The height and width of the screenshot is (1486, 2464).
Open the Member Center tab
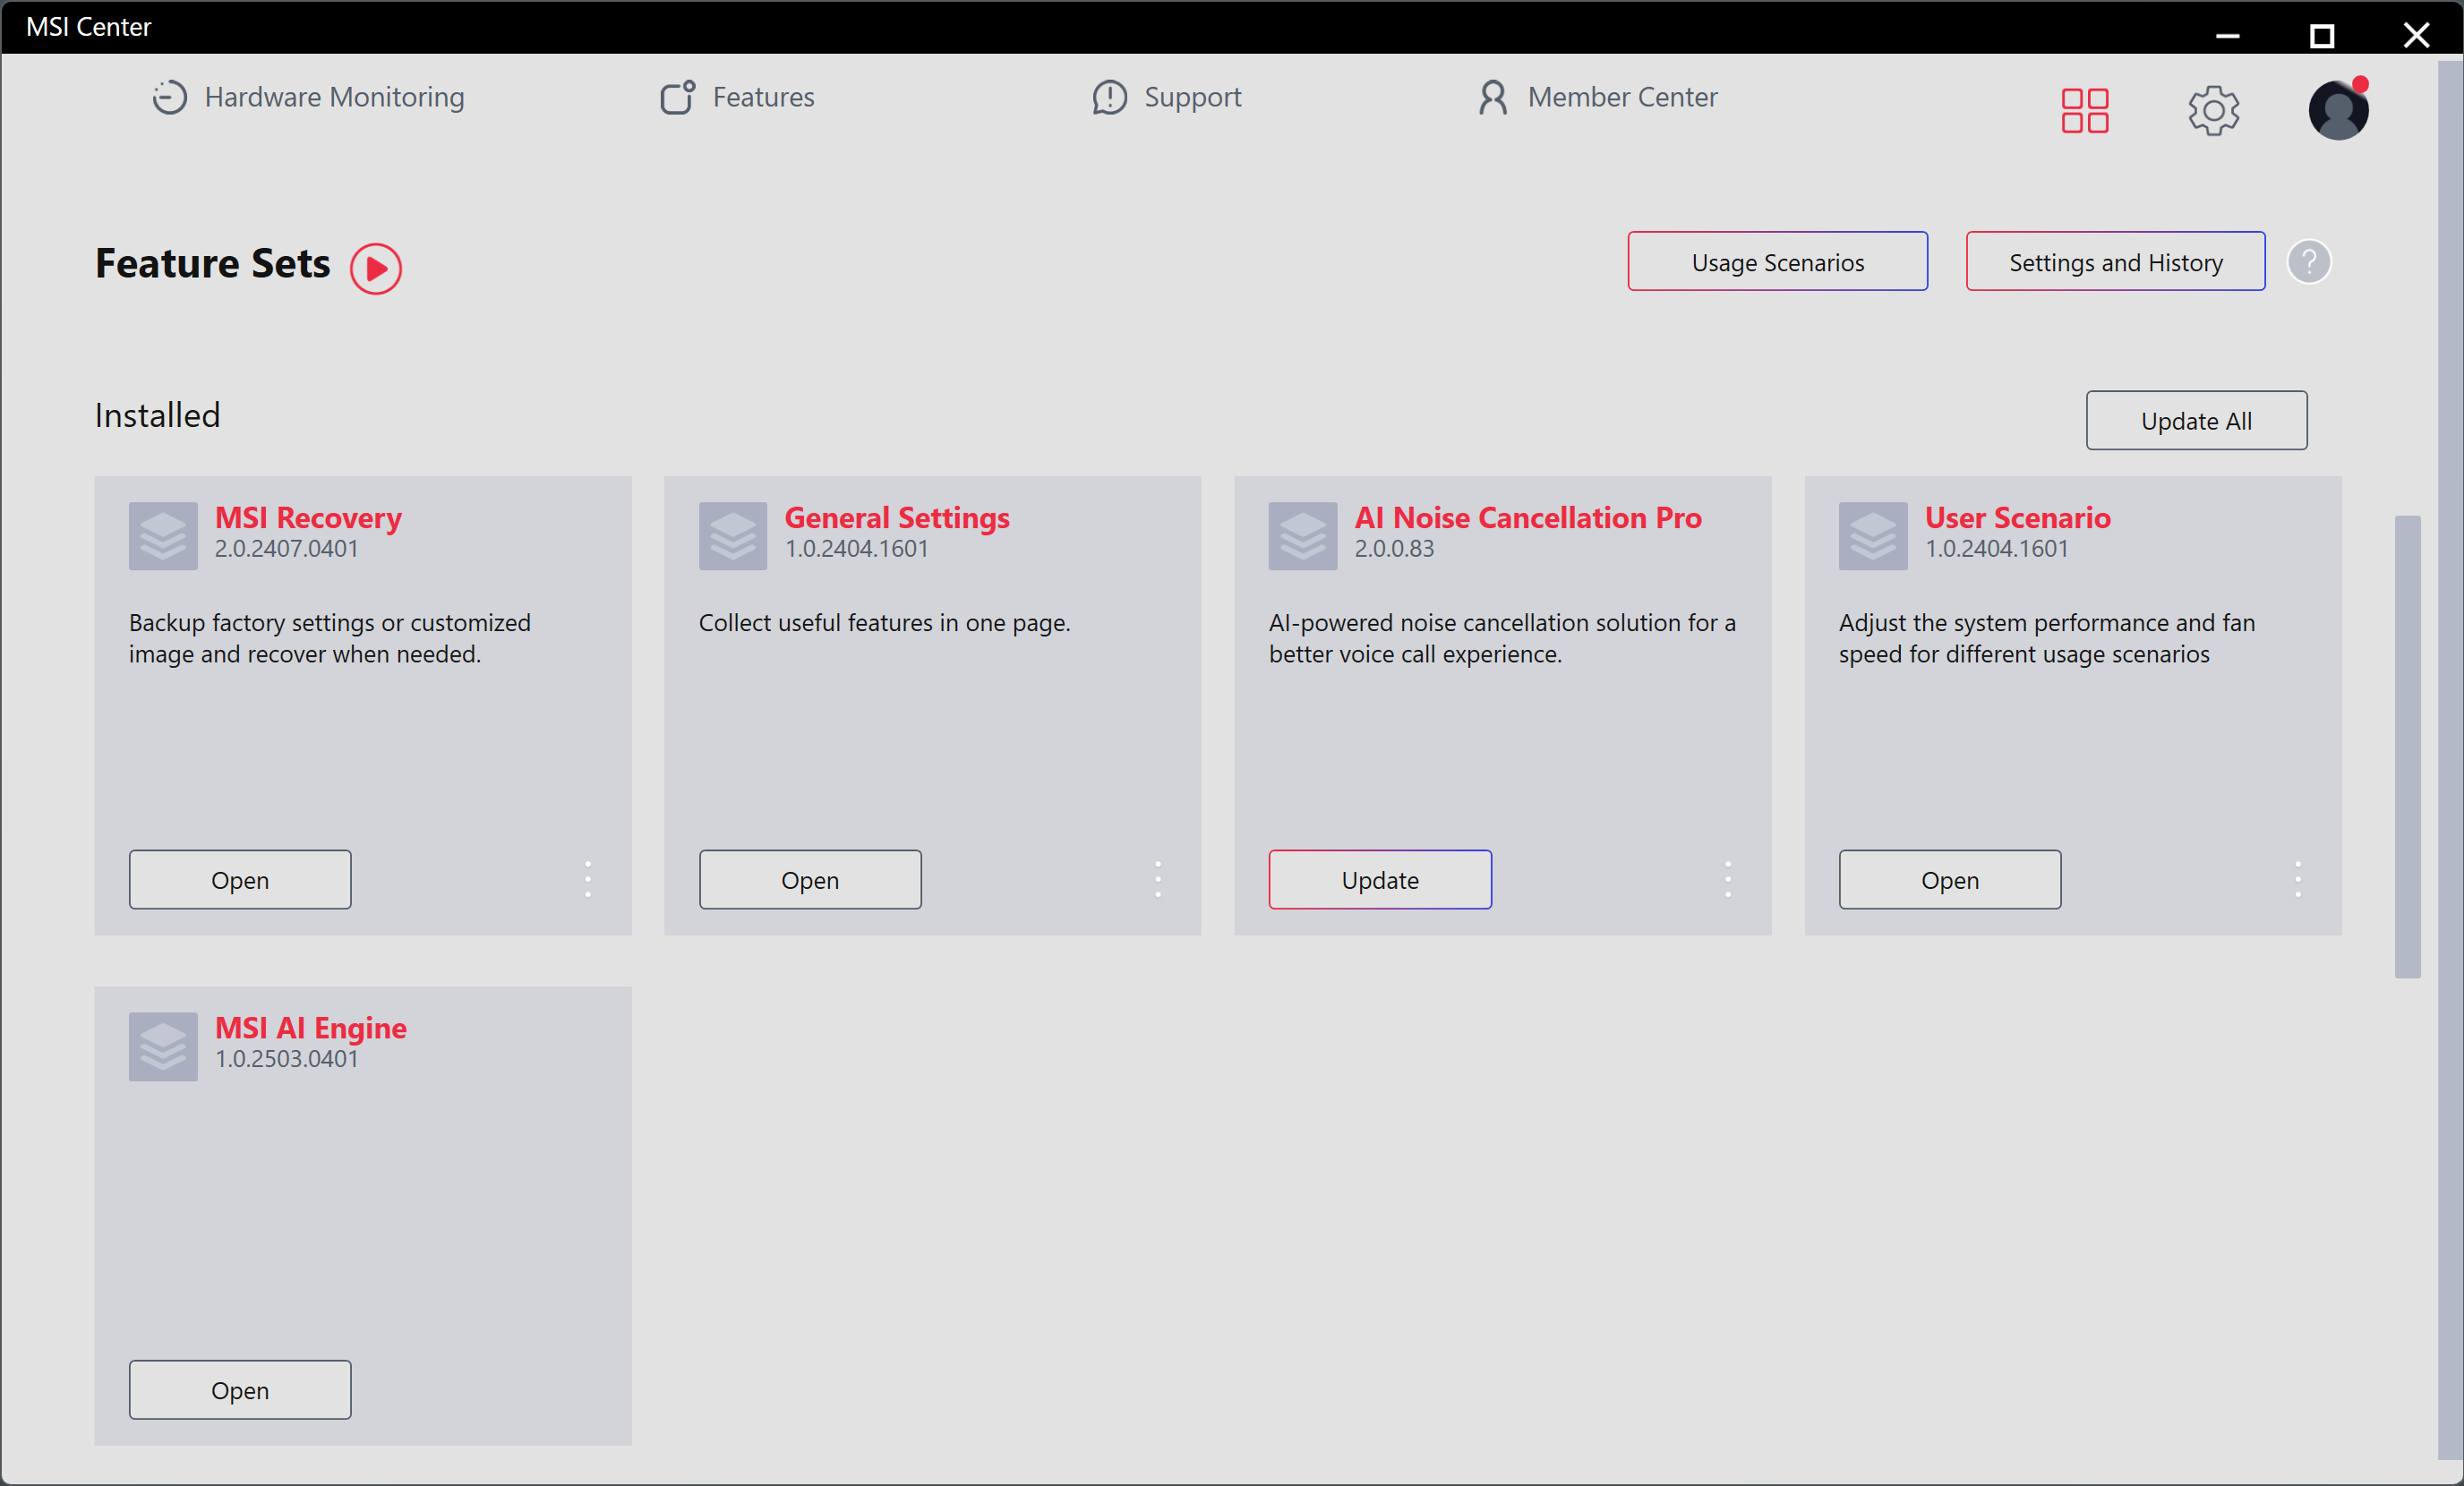tap(1598, 97)
